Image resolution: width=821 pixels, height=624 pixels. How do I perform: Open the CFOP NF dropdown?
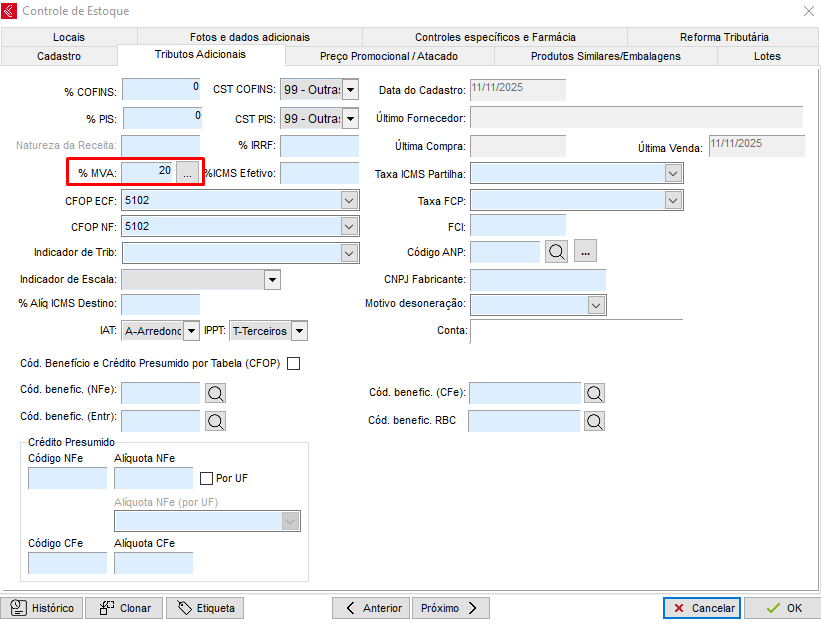(x=349, y=227)
